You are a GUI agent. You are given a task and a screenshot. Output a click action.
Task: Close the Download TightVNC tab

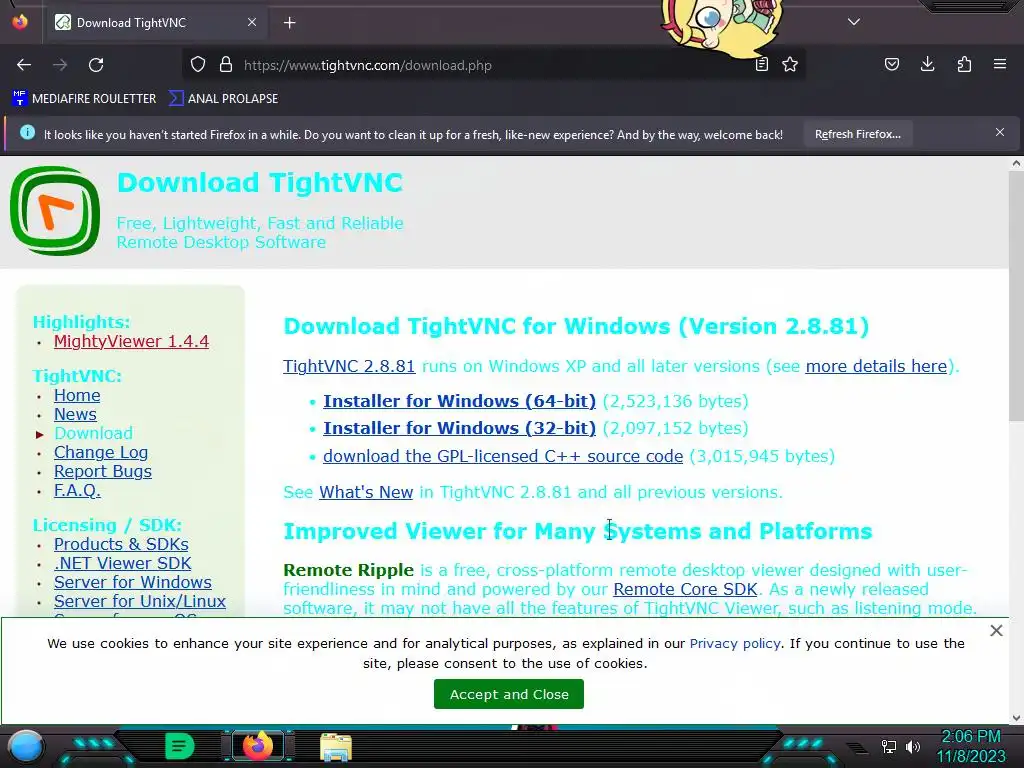click(x=252, y=22)
